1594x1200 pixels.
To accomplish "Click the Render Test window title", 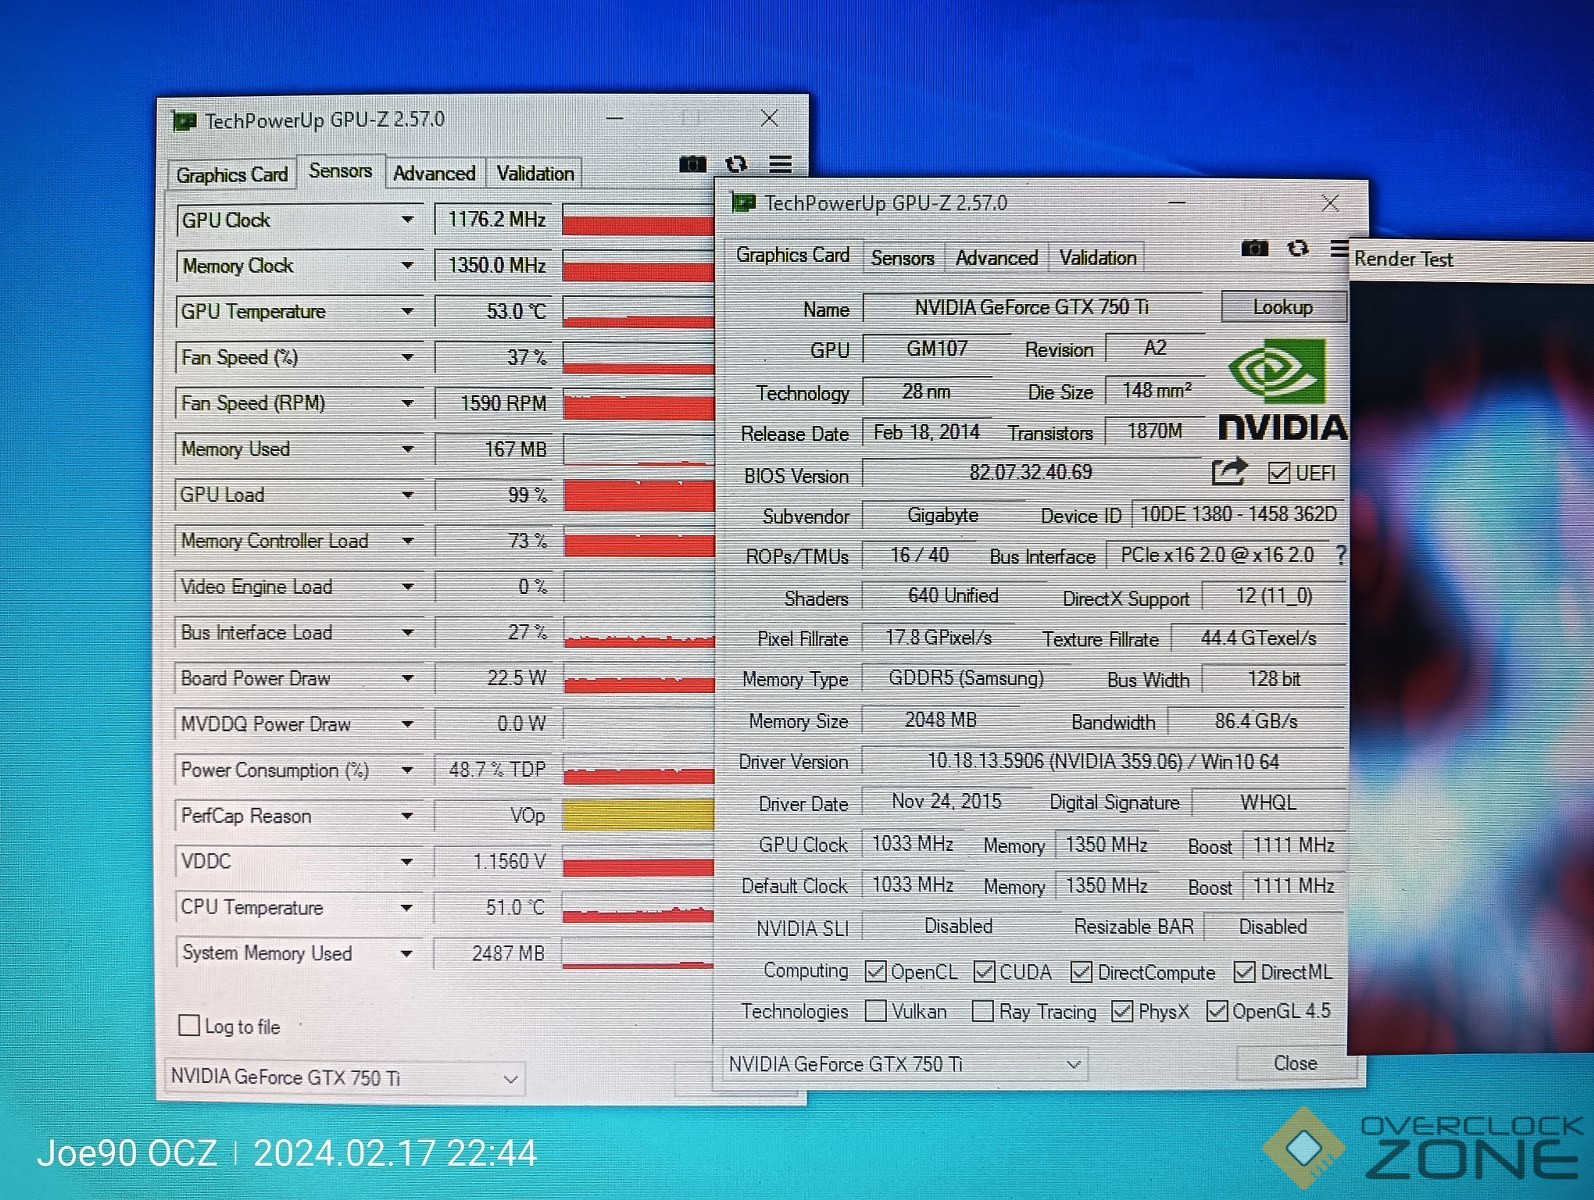I will click(1403, 259).
